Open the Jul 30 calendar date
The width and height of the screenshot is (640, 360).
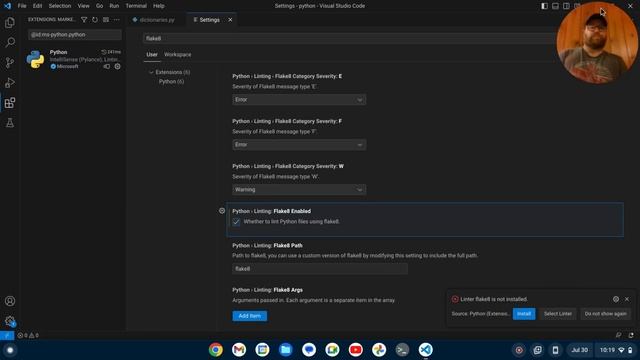pyautogui.click(x=580, y=350)
